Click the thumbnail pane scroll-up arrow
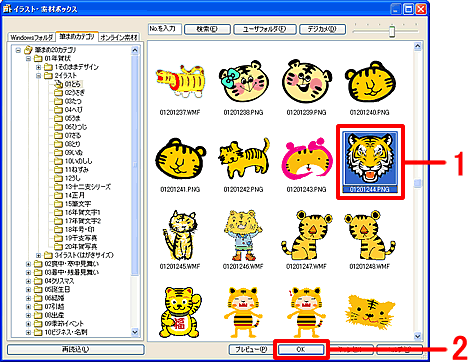 point(418,47)
